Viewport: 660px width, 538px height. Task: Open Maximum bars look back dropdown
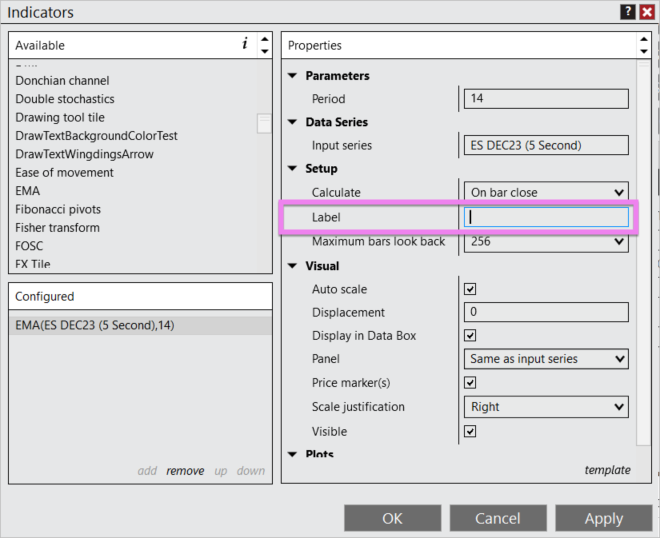click(x=546, y=242)
